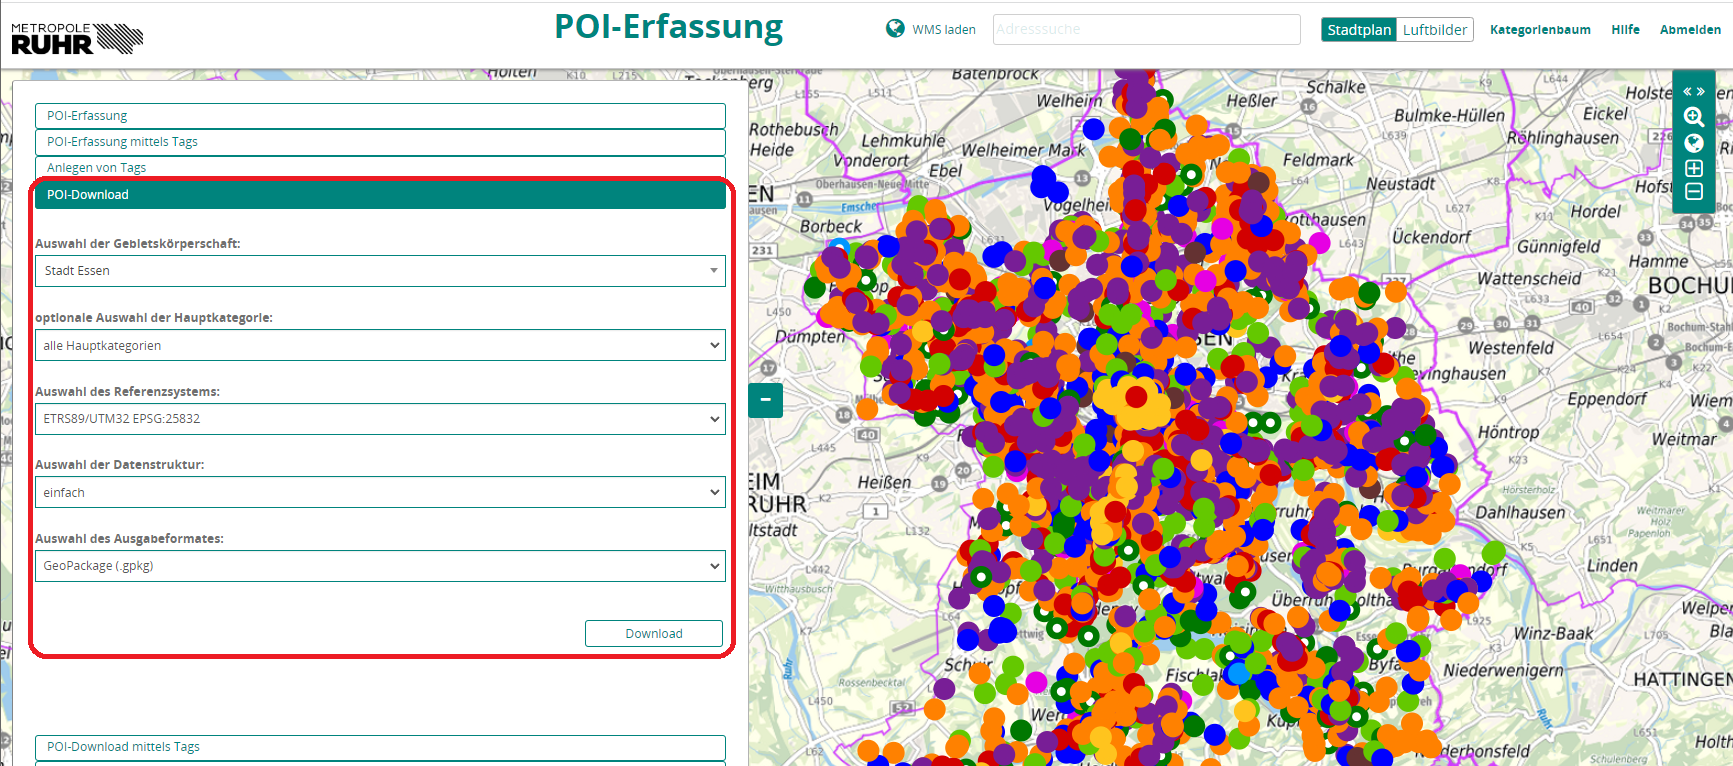Click the Hattingen map label
Screen dimensions: 1733x766
click(1682, 680)
